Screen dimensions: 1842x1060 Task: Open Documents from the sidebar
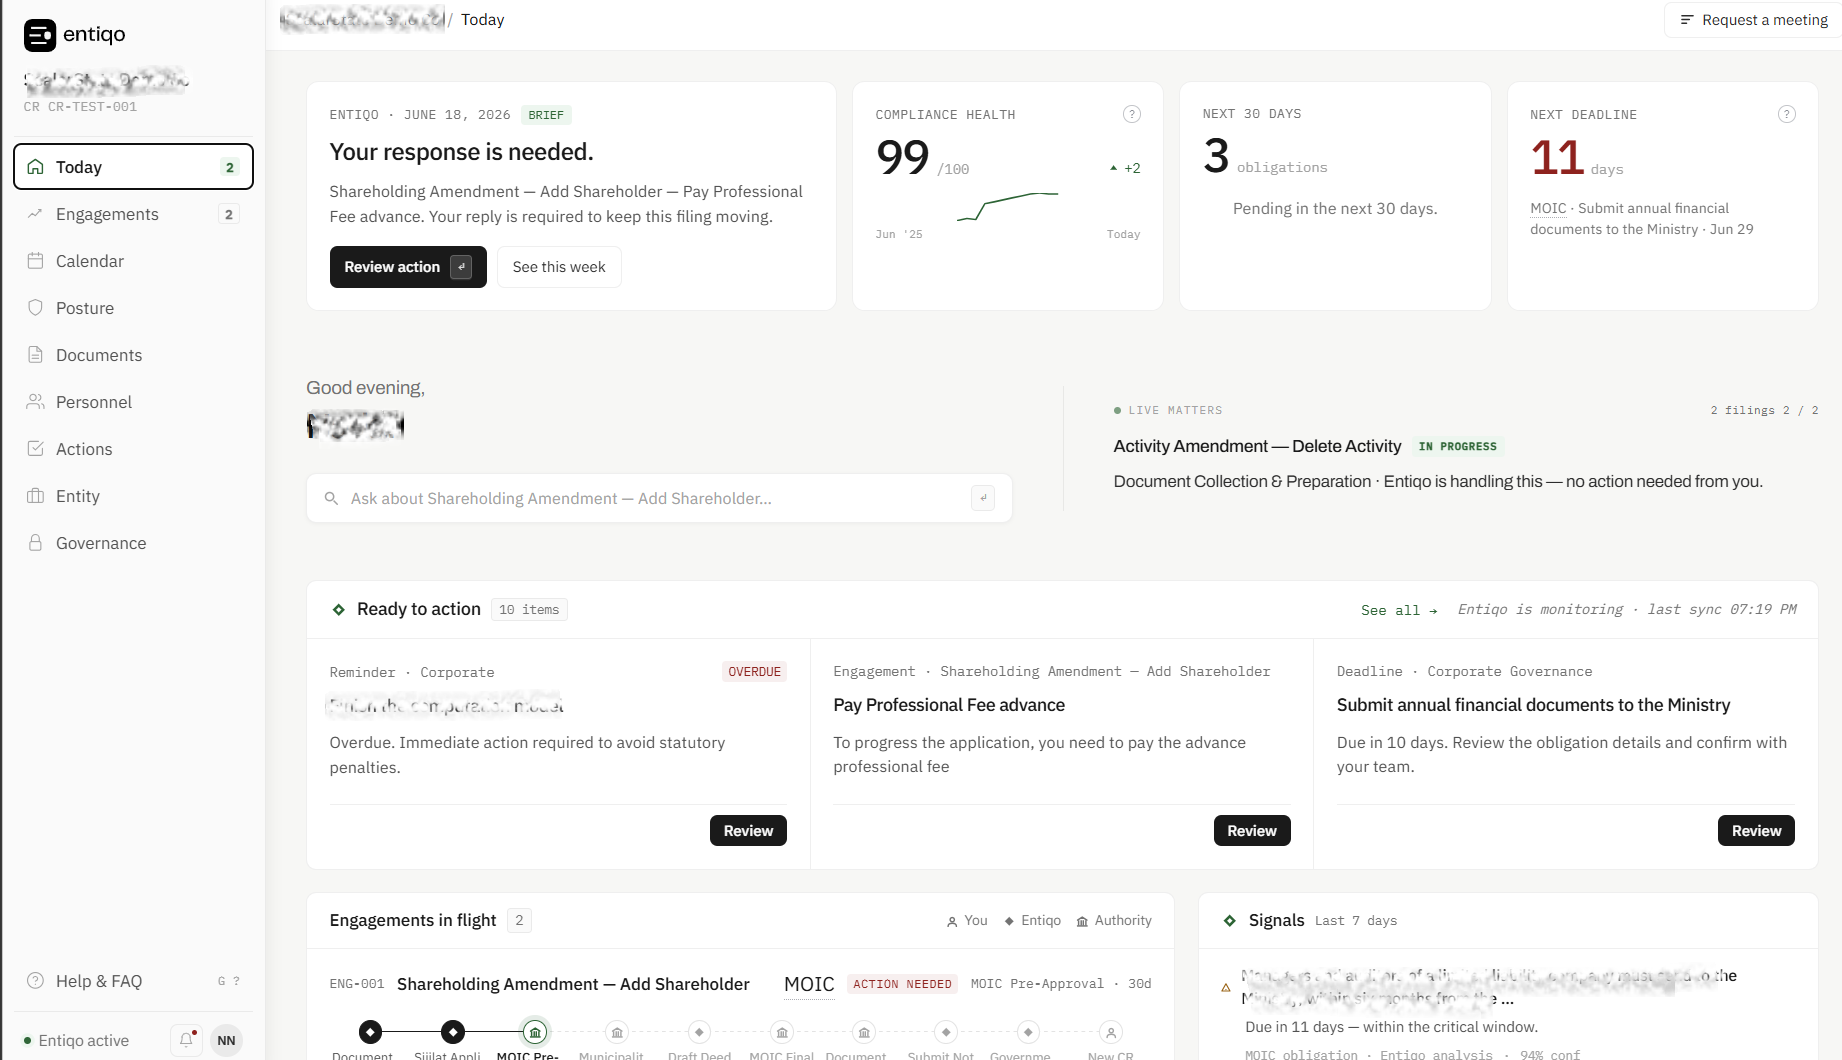click(x=133, y=355)
